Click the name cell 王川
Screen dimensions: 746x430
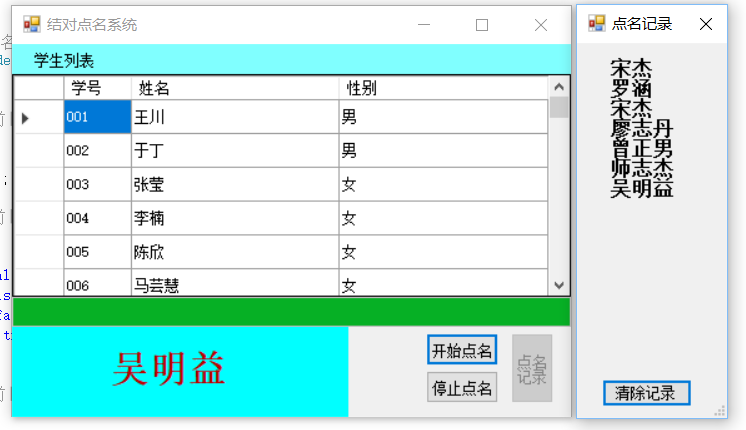(x=235, y=117)
